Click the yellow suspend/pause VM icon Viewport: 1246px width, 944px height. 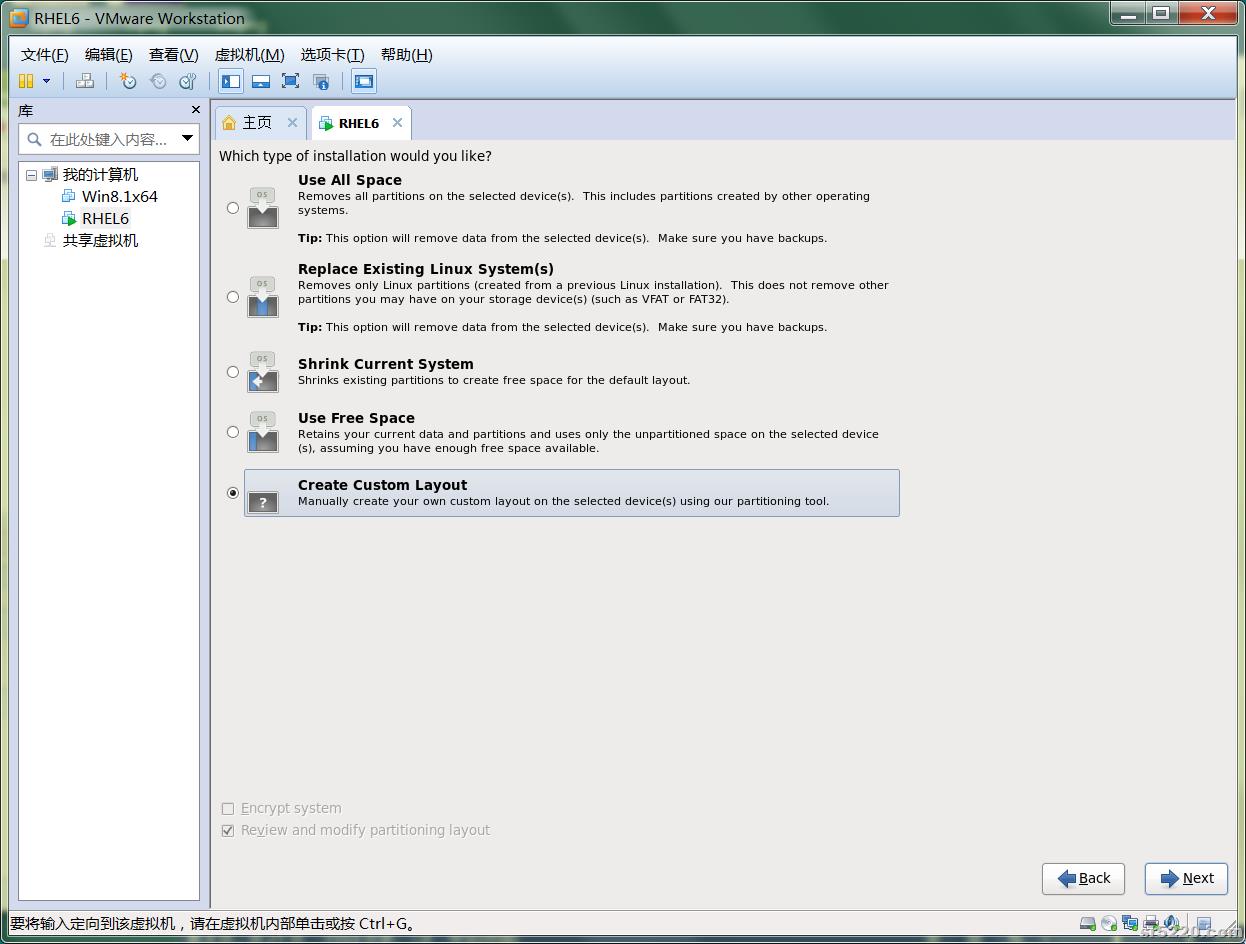click(26, 81)
